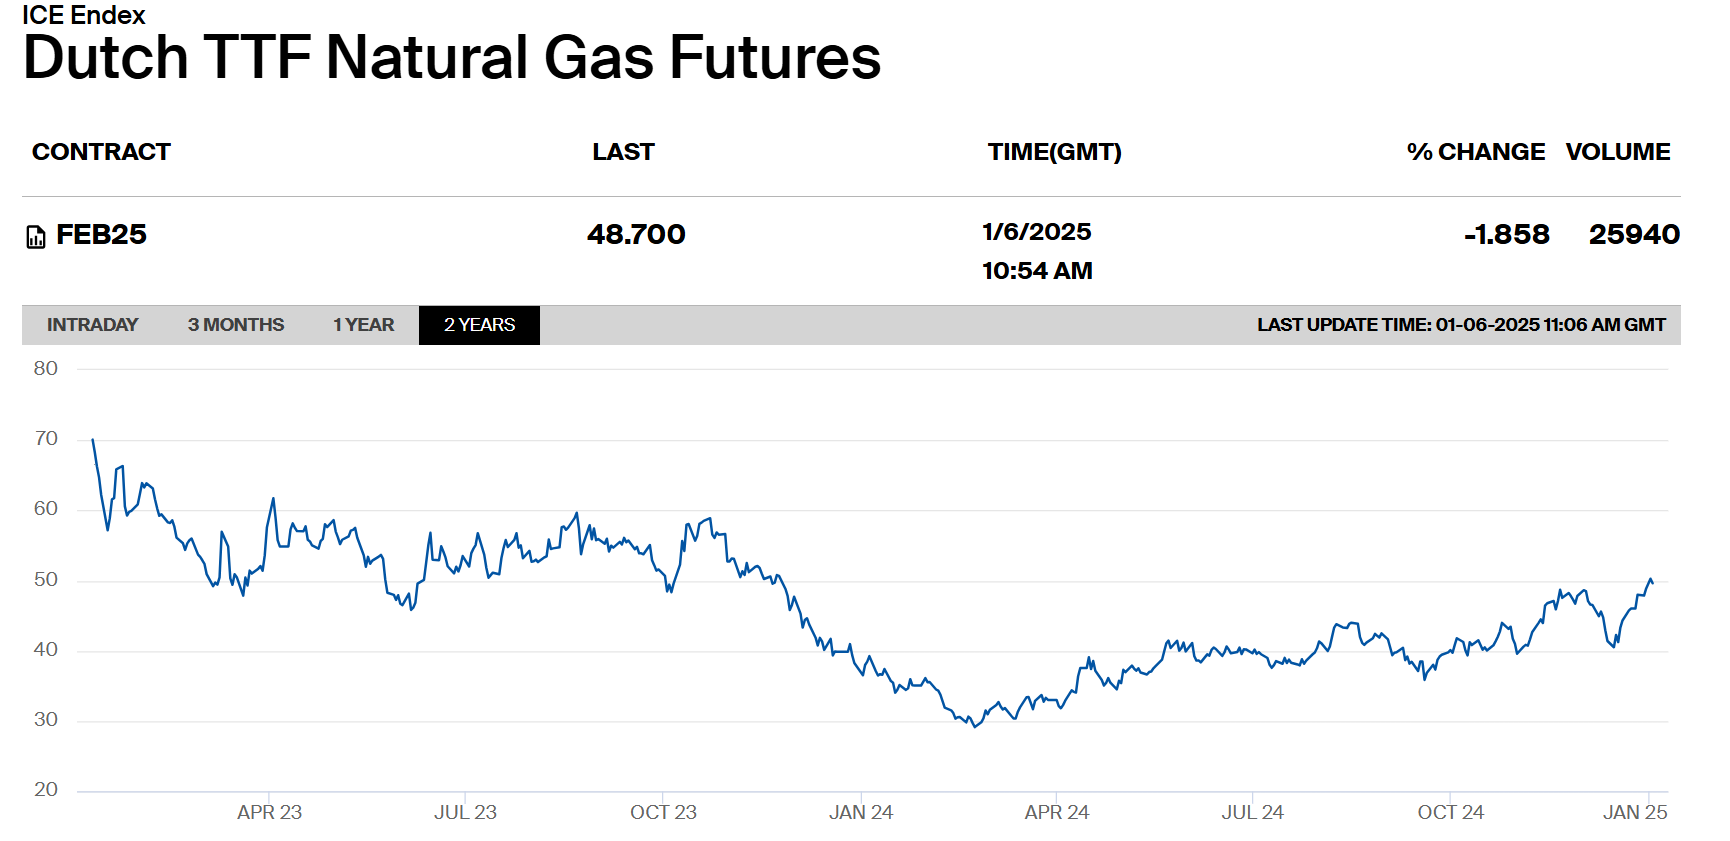Switch to the INTRADAY chart tab
This screenshot has height=841, width=1730.
point(92,325)
